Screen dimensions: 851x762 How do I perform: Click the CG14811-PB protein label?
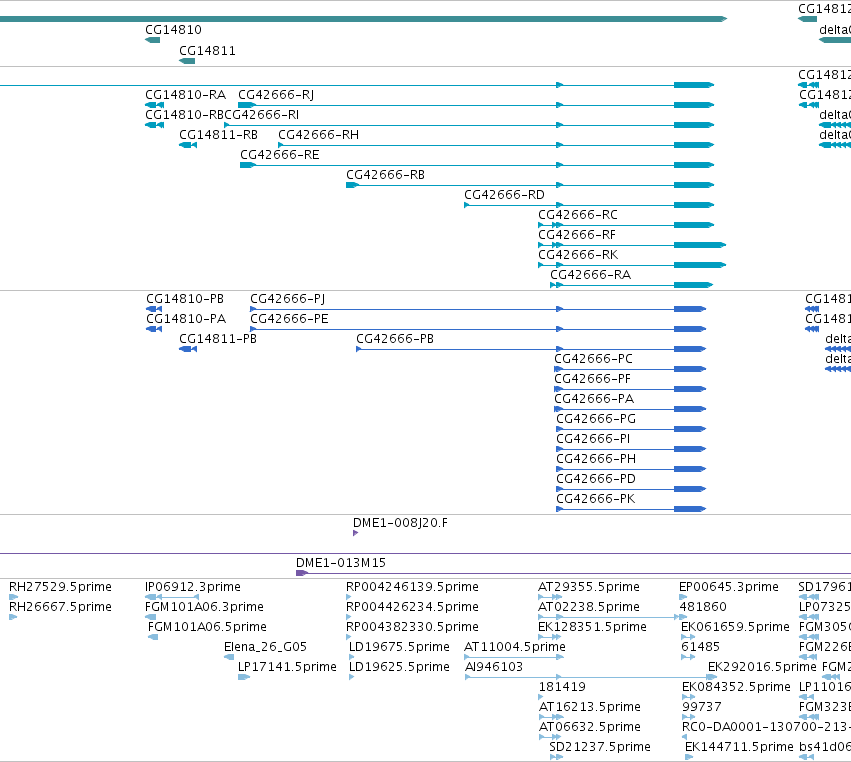tap(218, 339)
